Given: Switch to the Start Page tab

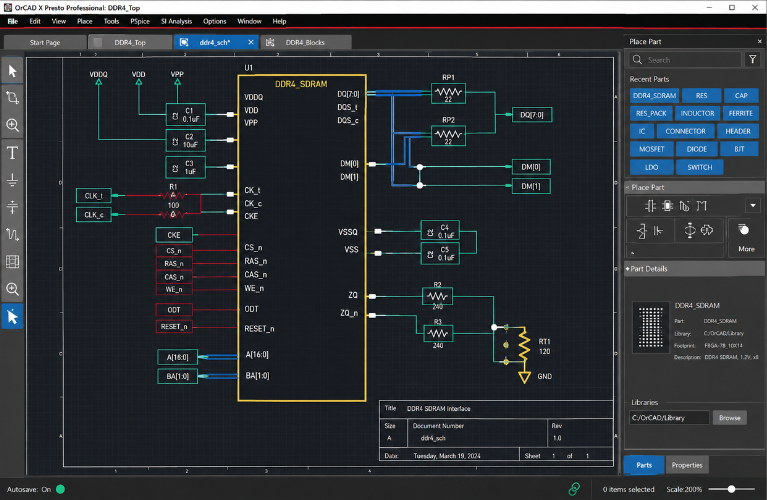Looking at the screenshot, I should click(45, 43).
